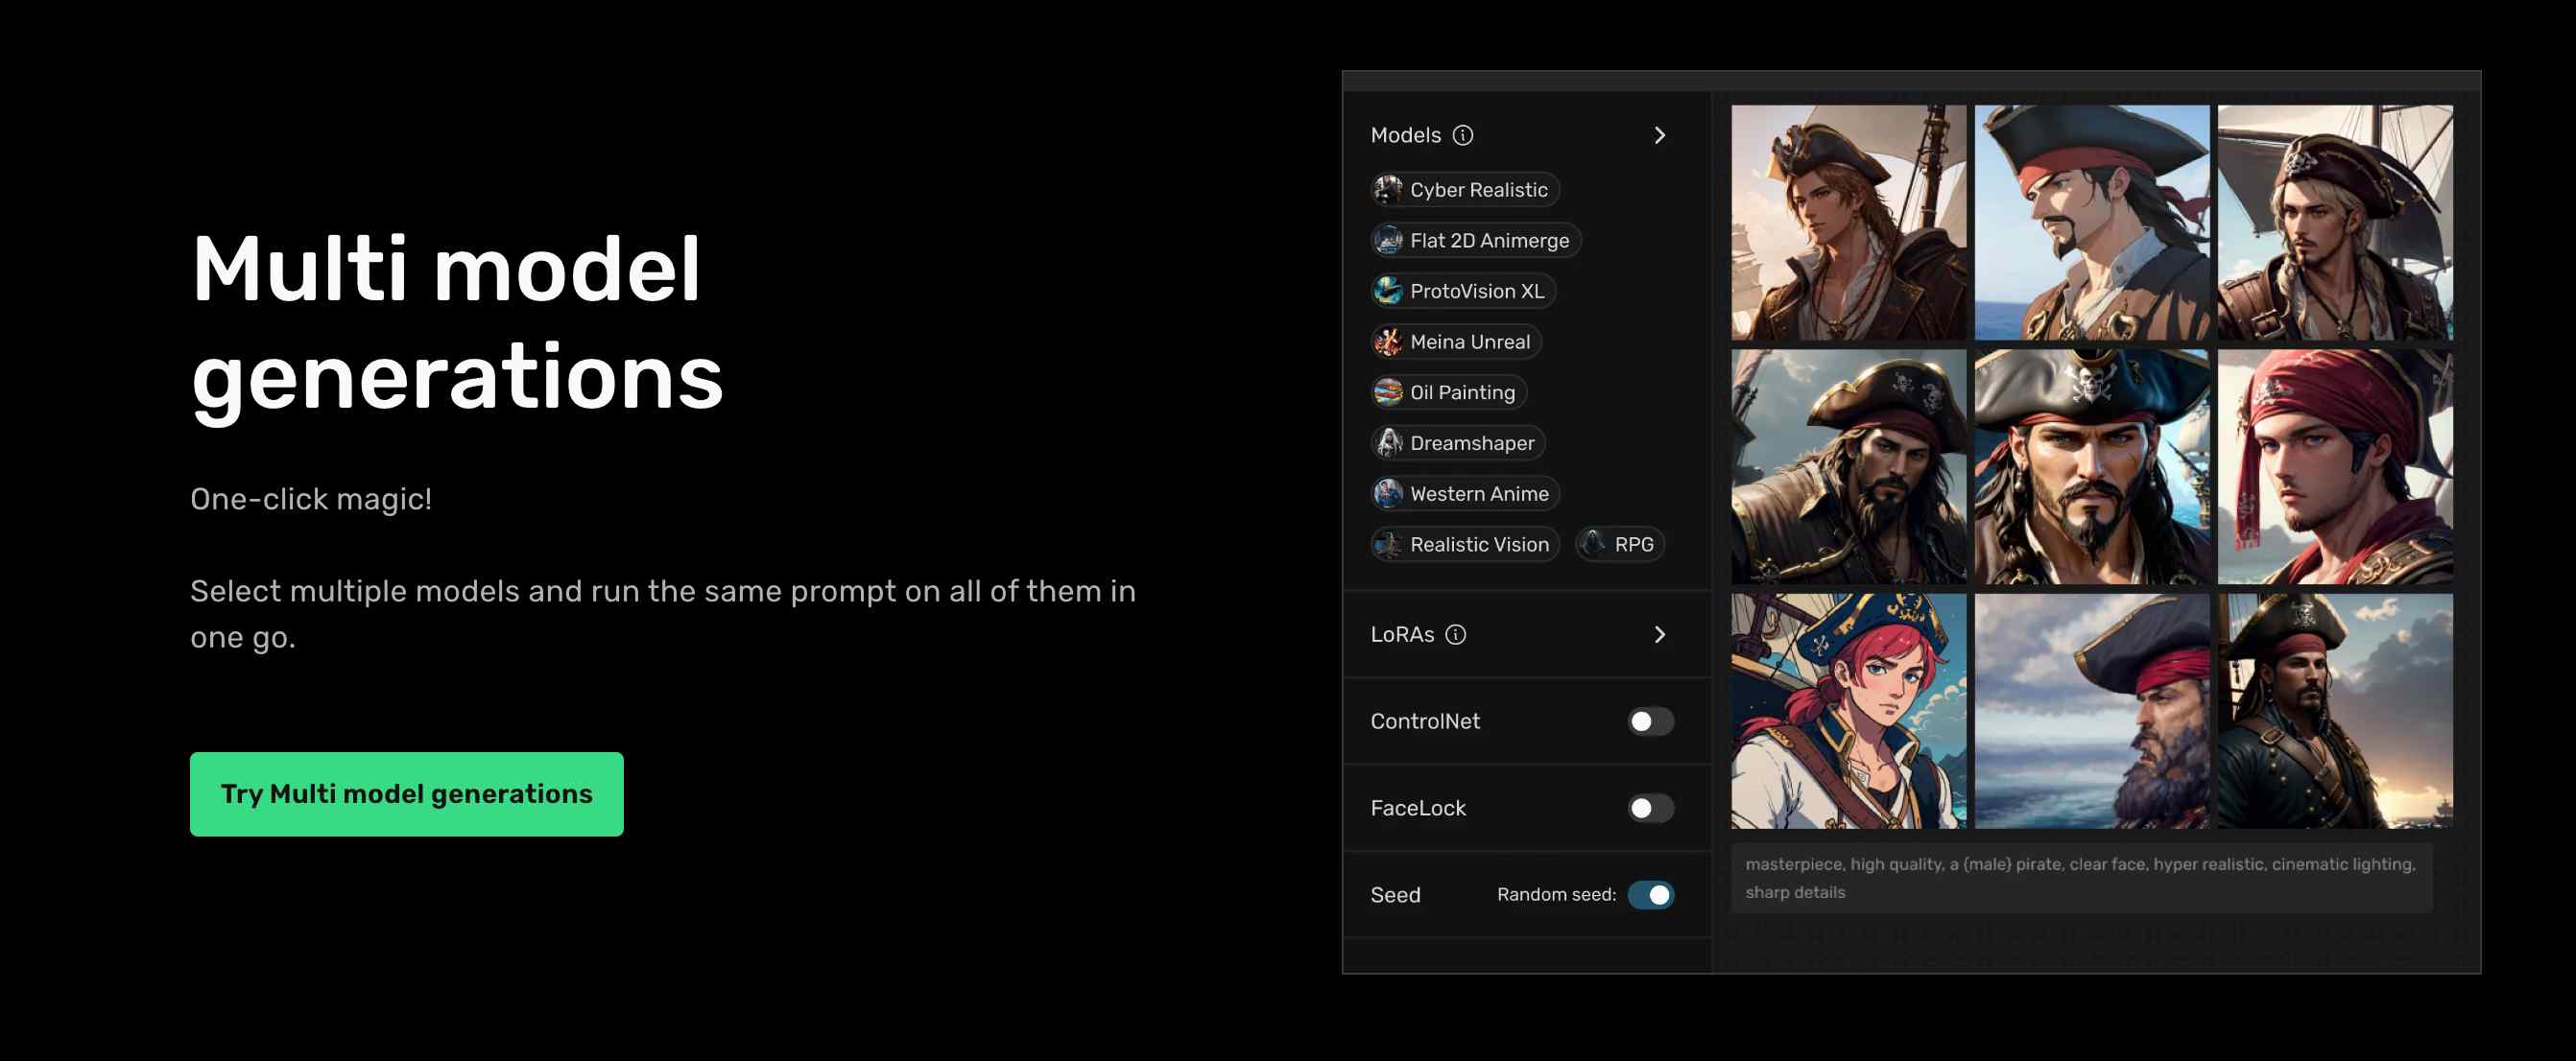Enable the FaceLock toggle
Viewport: 2576px width, 1061px height.
1650,808
